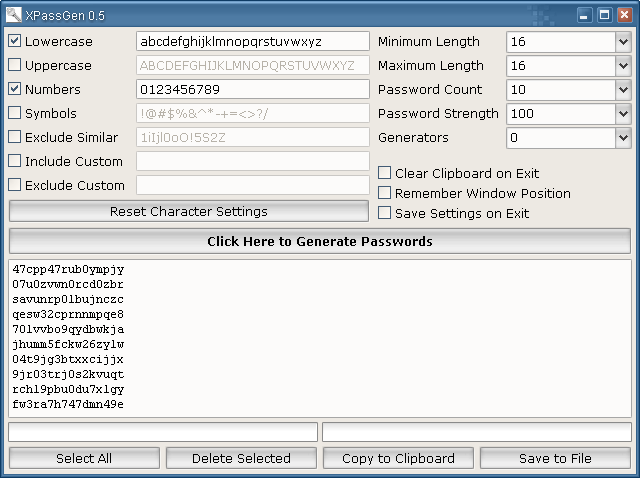The image size is (640, 478).
Task: Click the Include Custom text field
Action: pos(253,161)
